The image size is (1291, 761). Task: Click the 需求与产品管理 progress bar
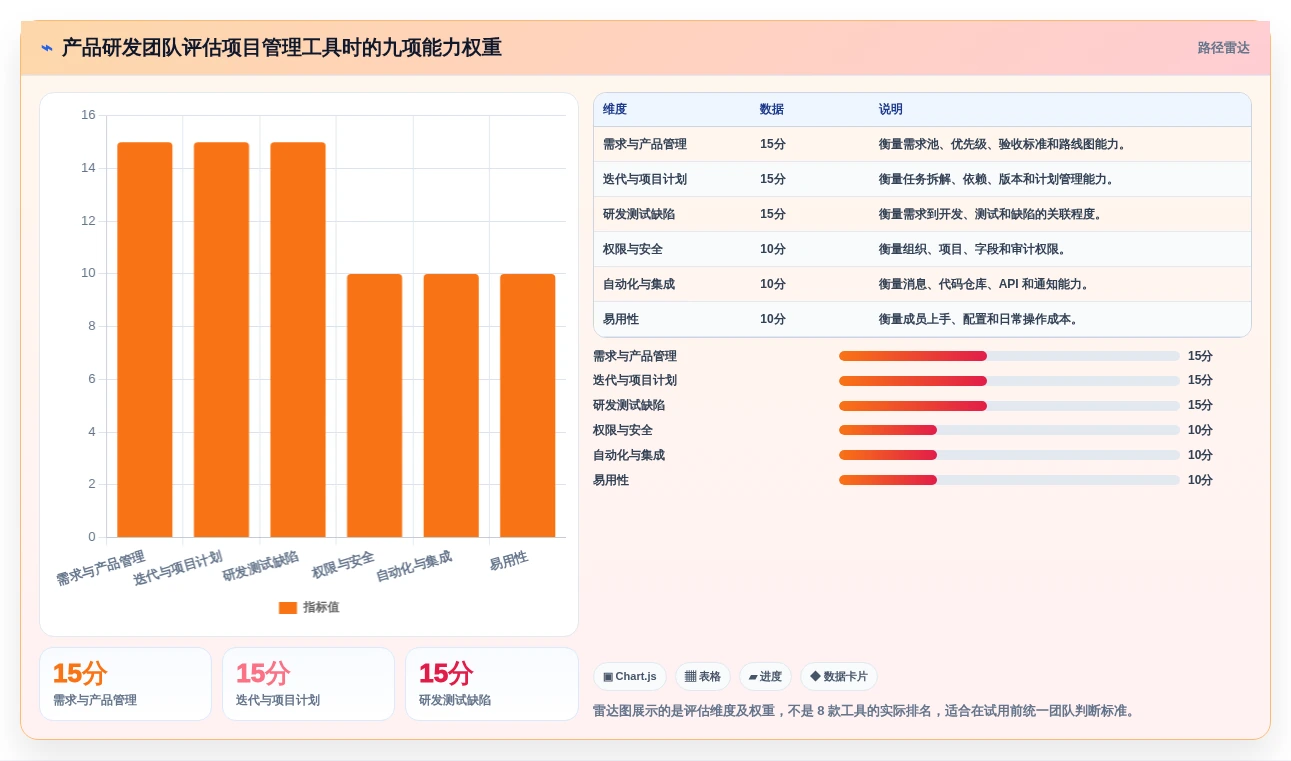click(x=1009, y=356)
